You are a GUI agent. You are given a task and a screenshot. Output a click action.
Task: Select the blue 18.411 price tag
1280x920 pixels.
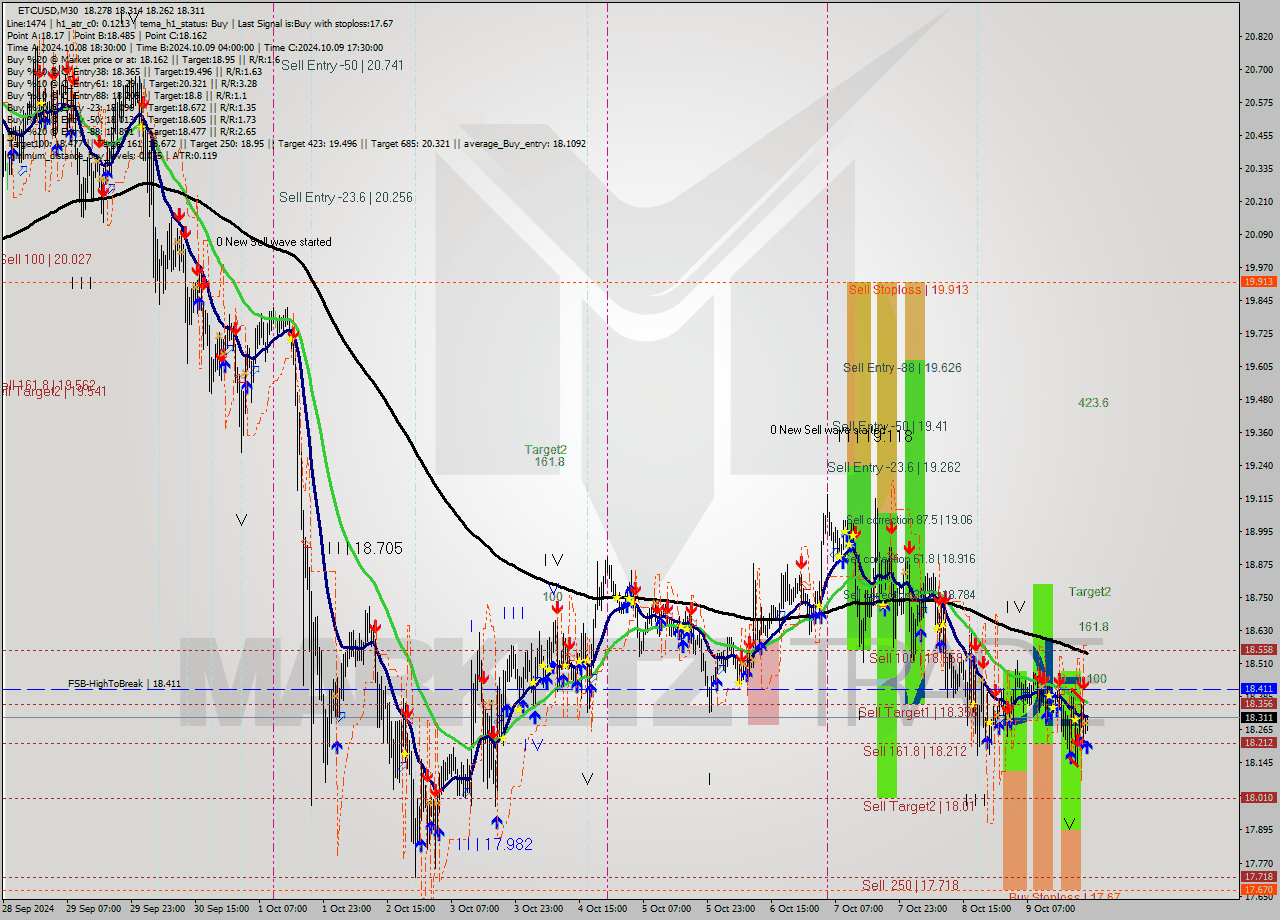pyautogui.click(x=1258, y=689)
